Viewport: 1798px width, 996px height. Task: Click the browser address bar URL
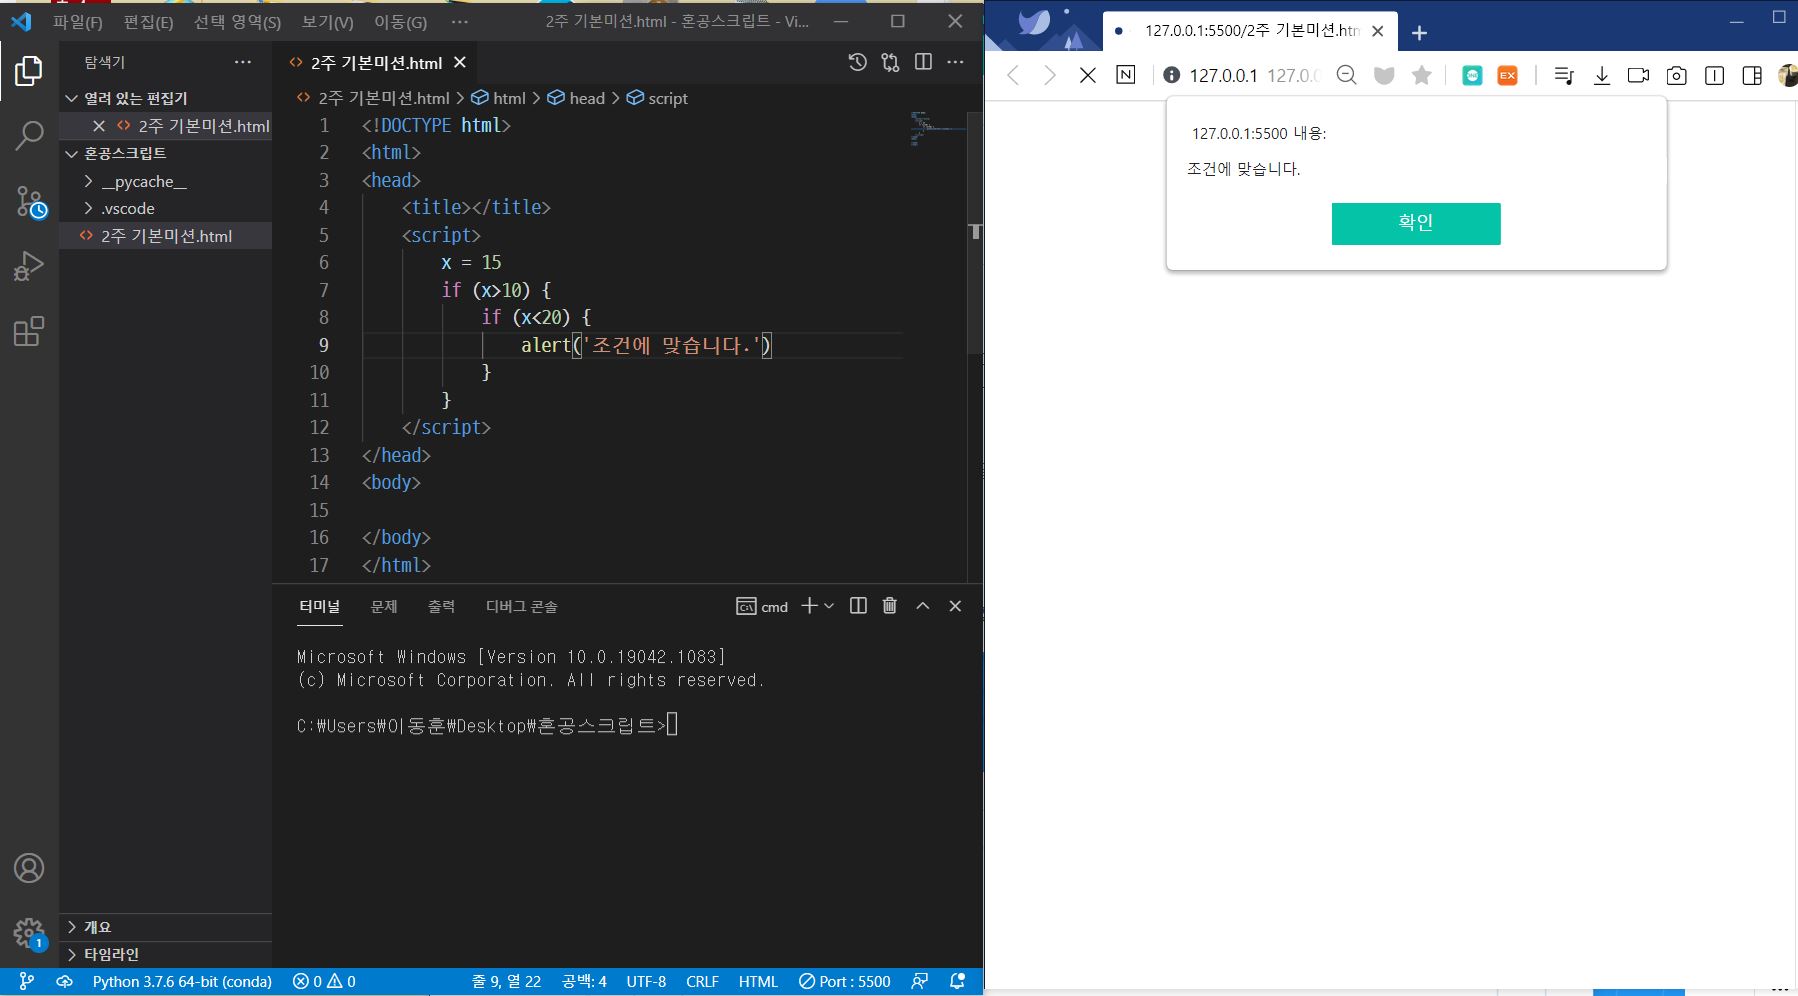click(x=1254, y=75)
